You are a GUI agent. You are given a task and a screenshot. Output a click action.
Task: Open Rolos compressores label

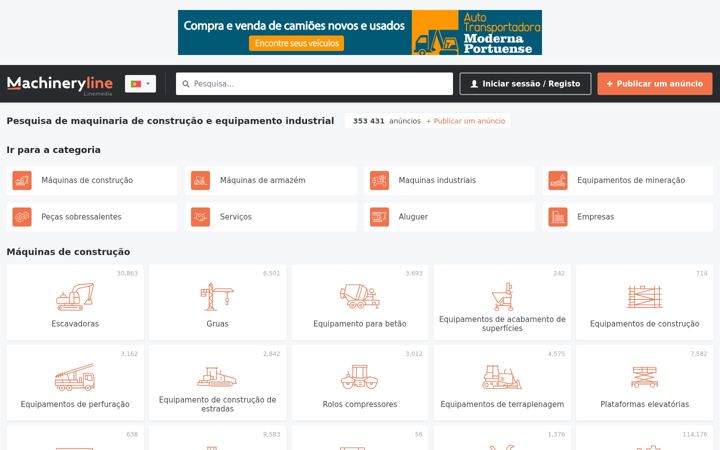pos(360,404)
